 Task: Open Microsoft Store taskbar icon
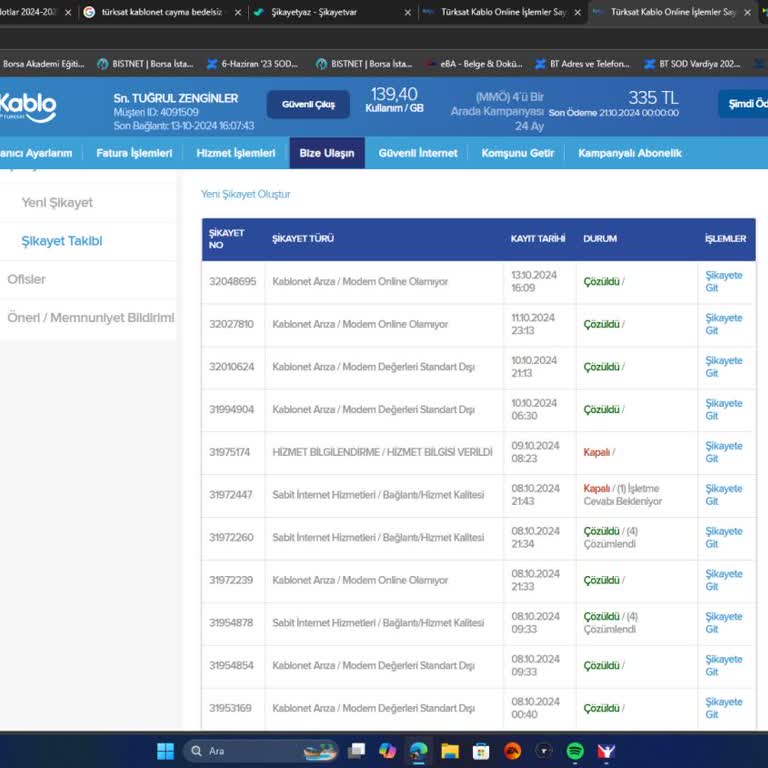[x=480, y=751]
